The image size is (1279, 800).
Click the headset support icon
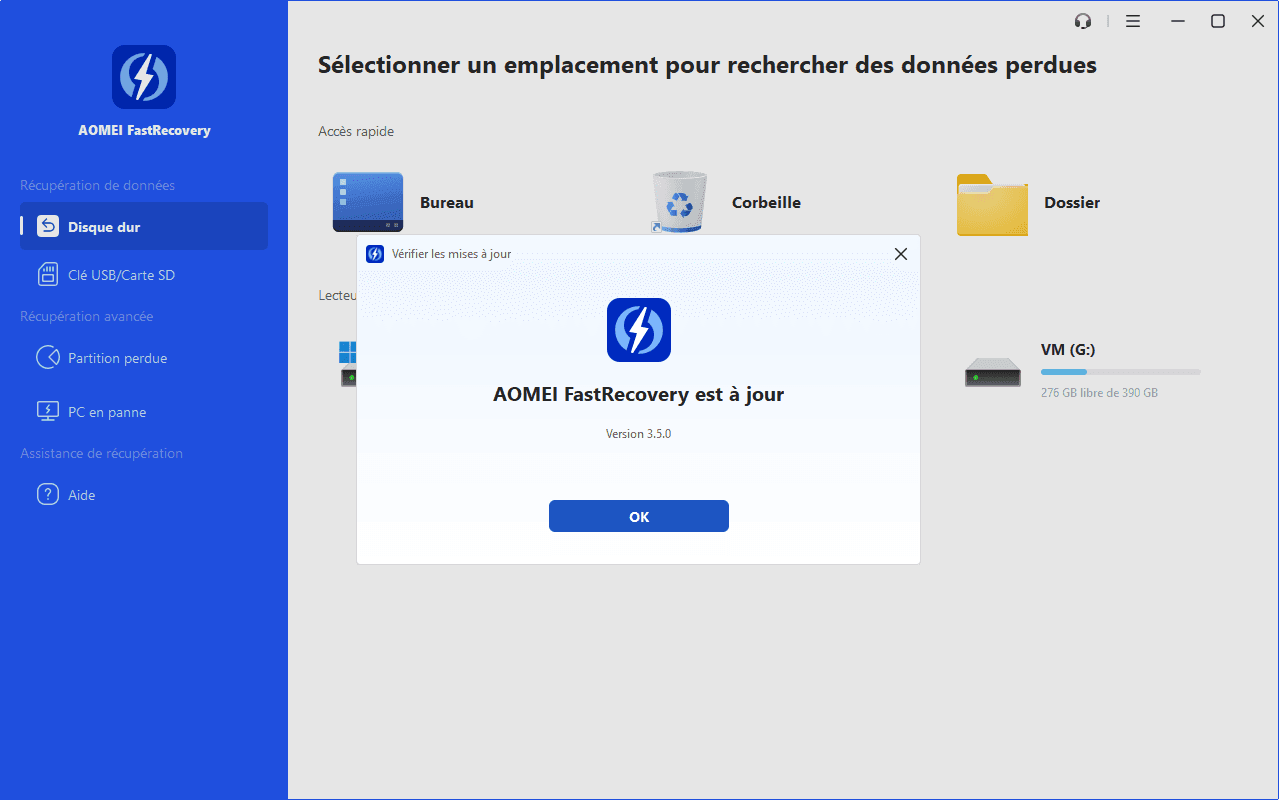pyautogui.click(x=1082, y=21)
